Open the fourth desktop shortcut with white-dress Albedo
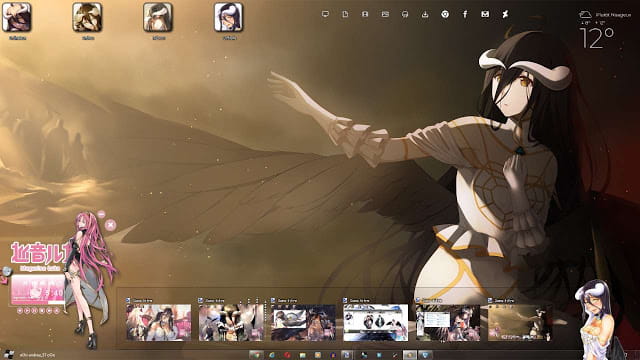Viewport: 640px width, 360px height. (x=229, y=18)
